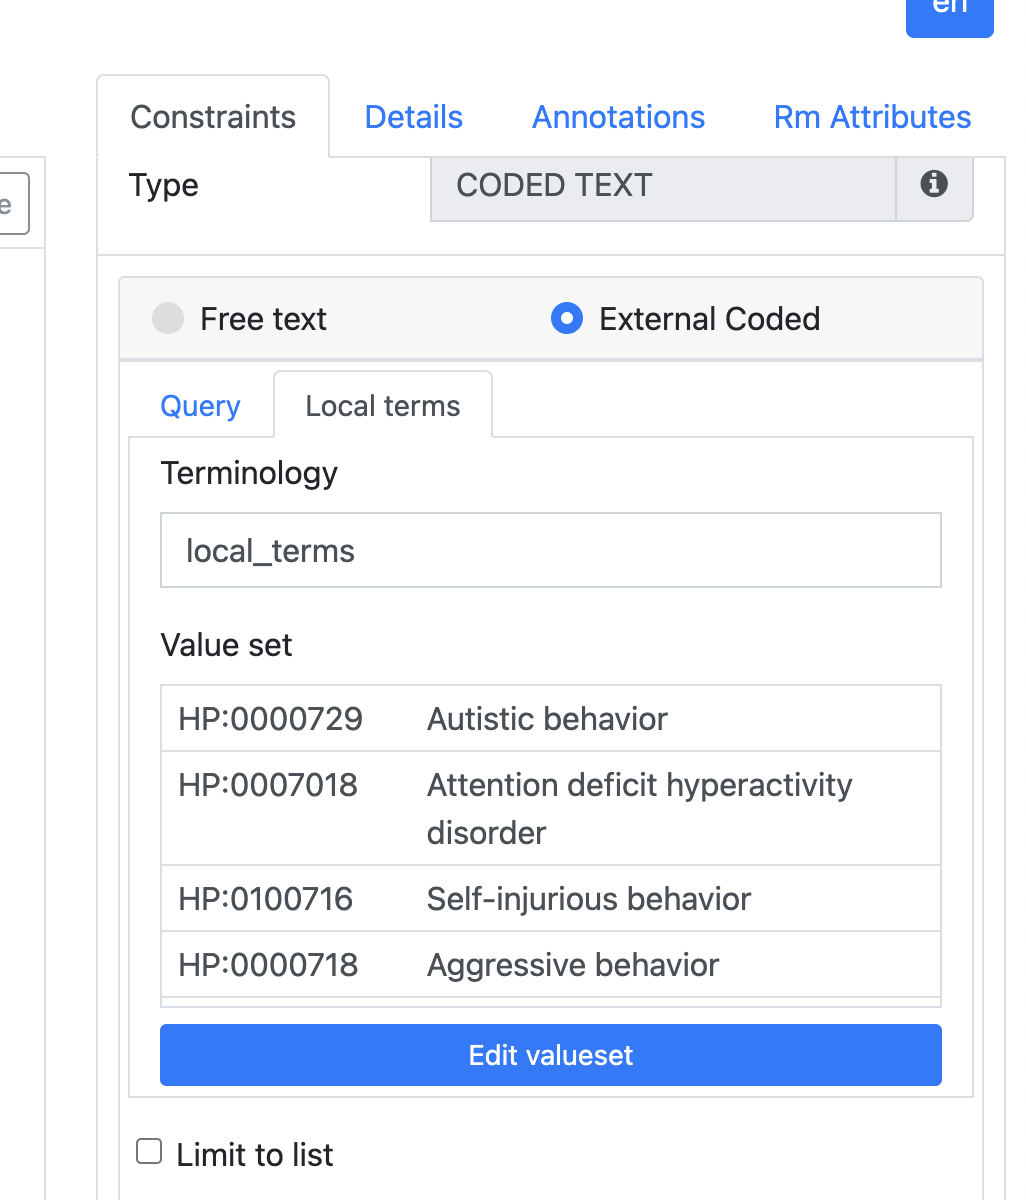Enable the Limit to list checkbox

pyautogui.click(x=148, y=1151)
